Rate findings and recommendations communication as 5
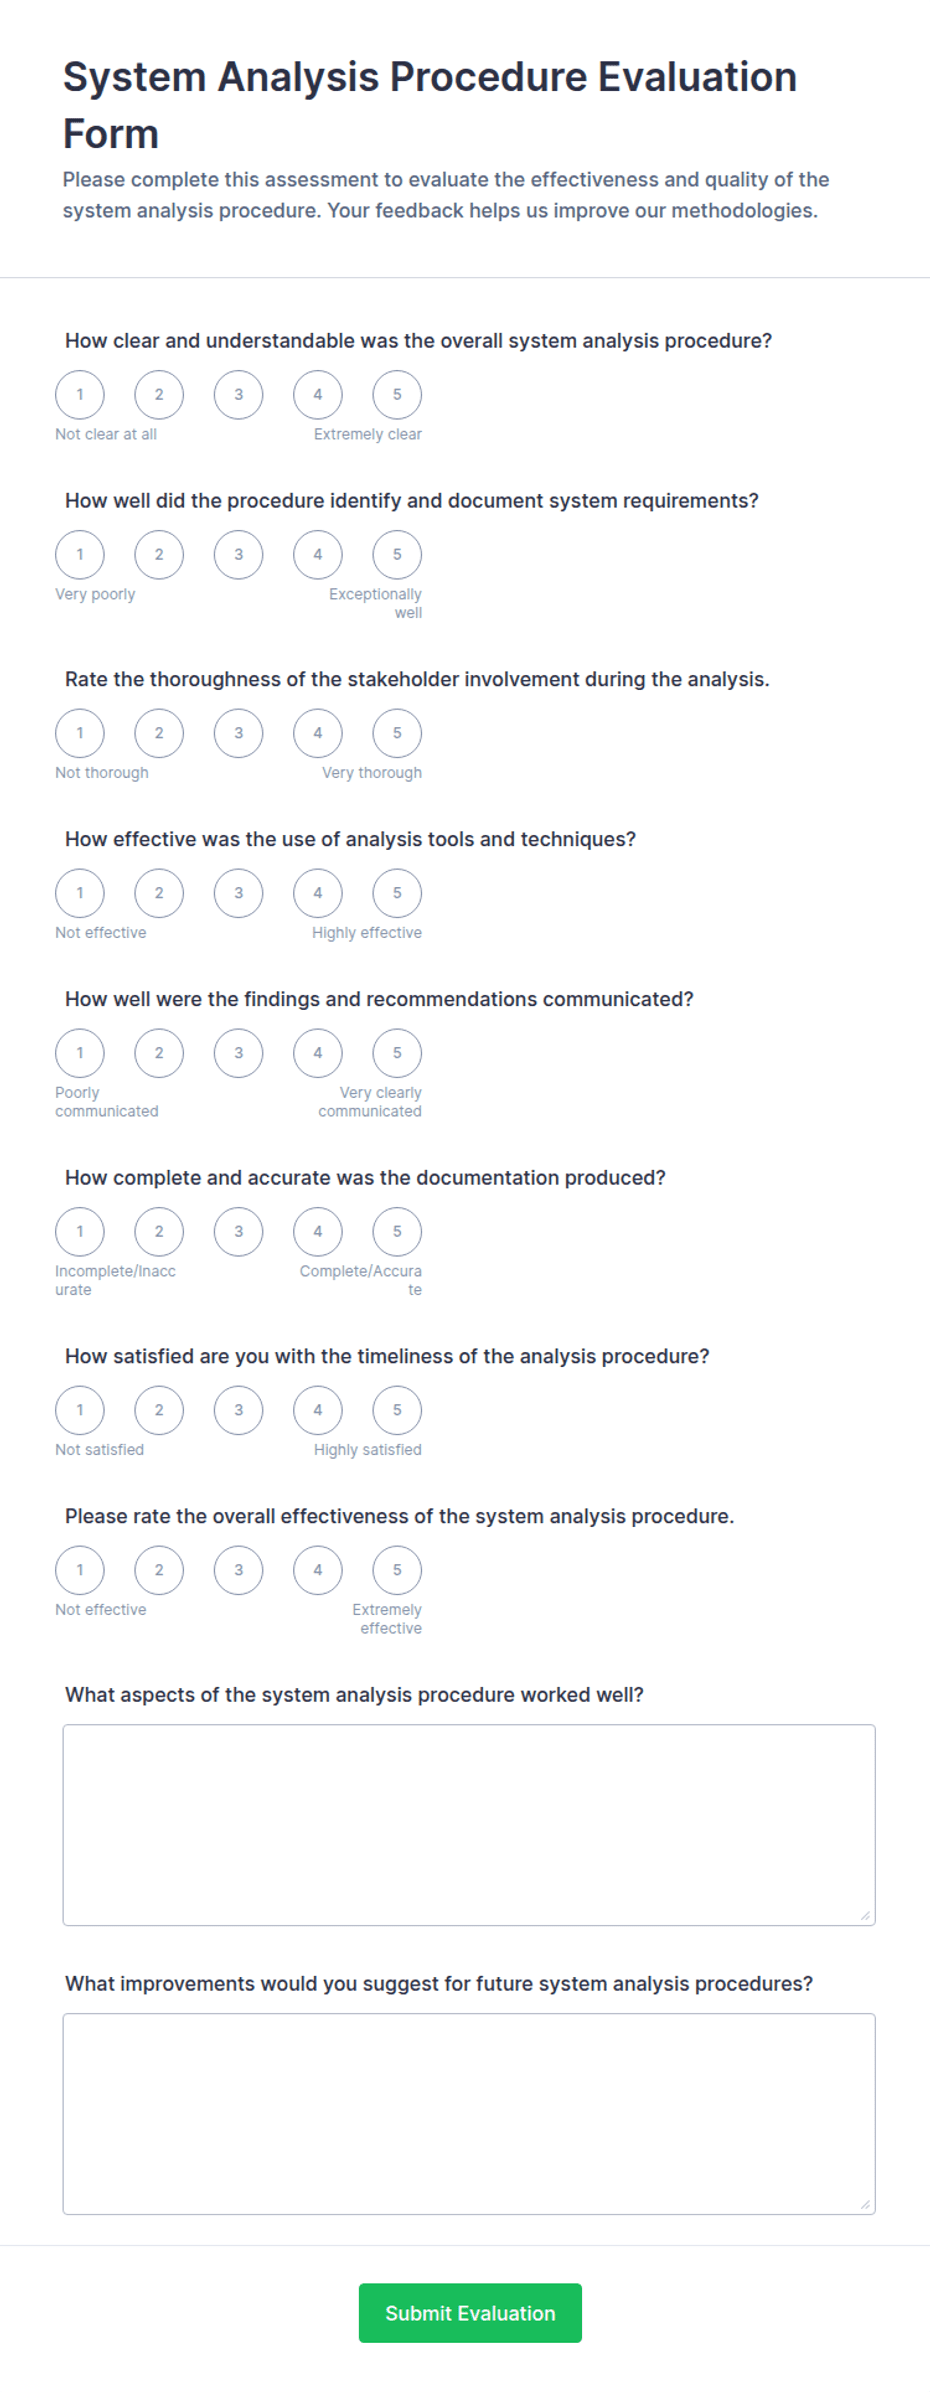 coord(397,1053)
